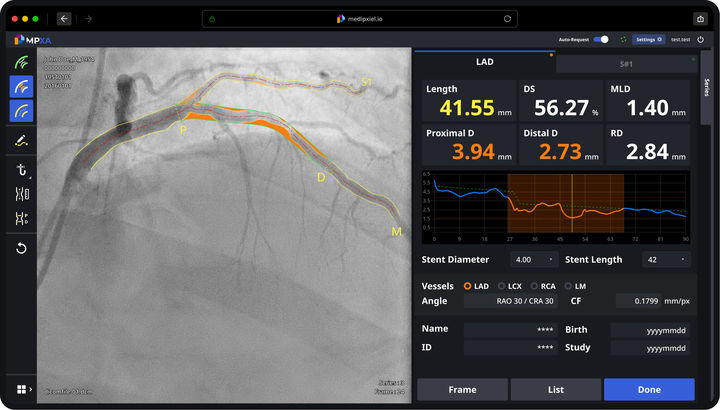This screenshot has height=410, width=720.
Task: Select the LAD vessel radio
Action: (467, 286)
